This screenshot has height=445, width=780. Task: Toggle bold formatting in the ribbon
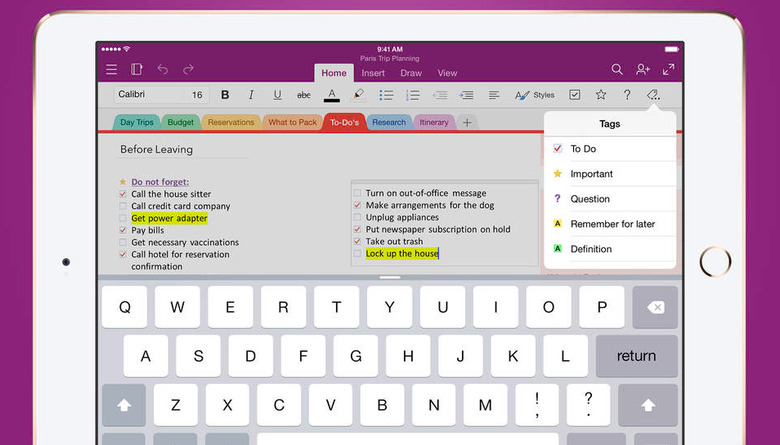(x=225, y=95)
